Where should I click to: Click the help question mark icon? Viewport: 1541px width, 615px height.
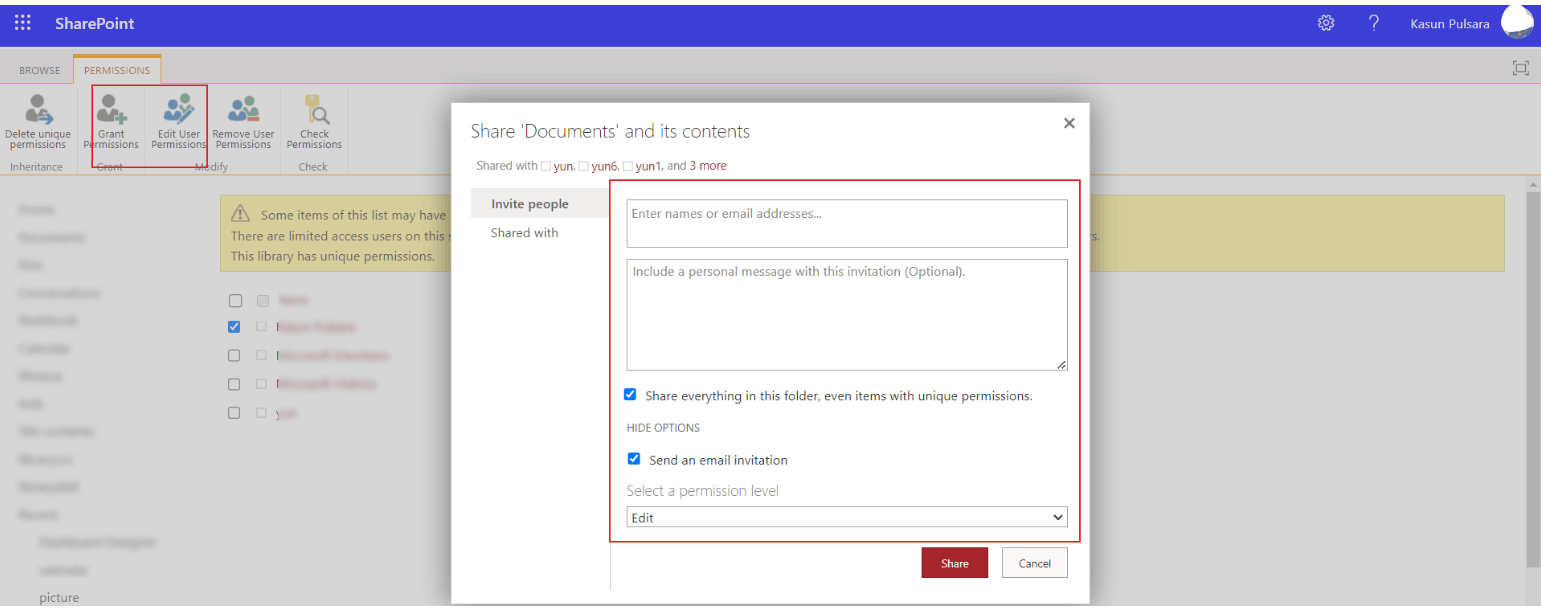1375,23
